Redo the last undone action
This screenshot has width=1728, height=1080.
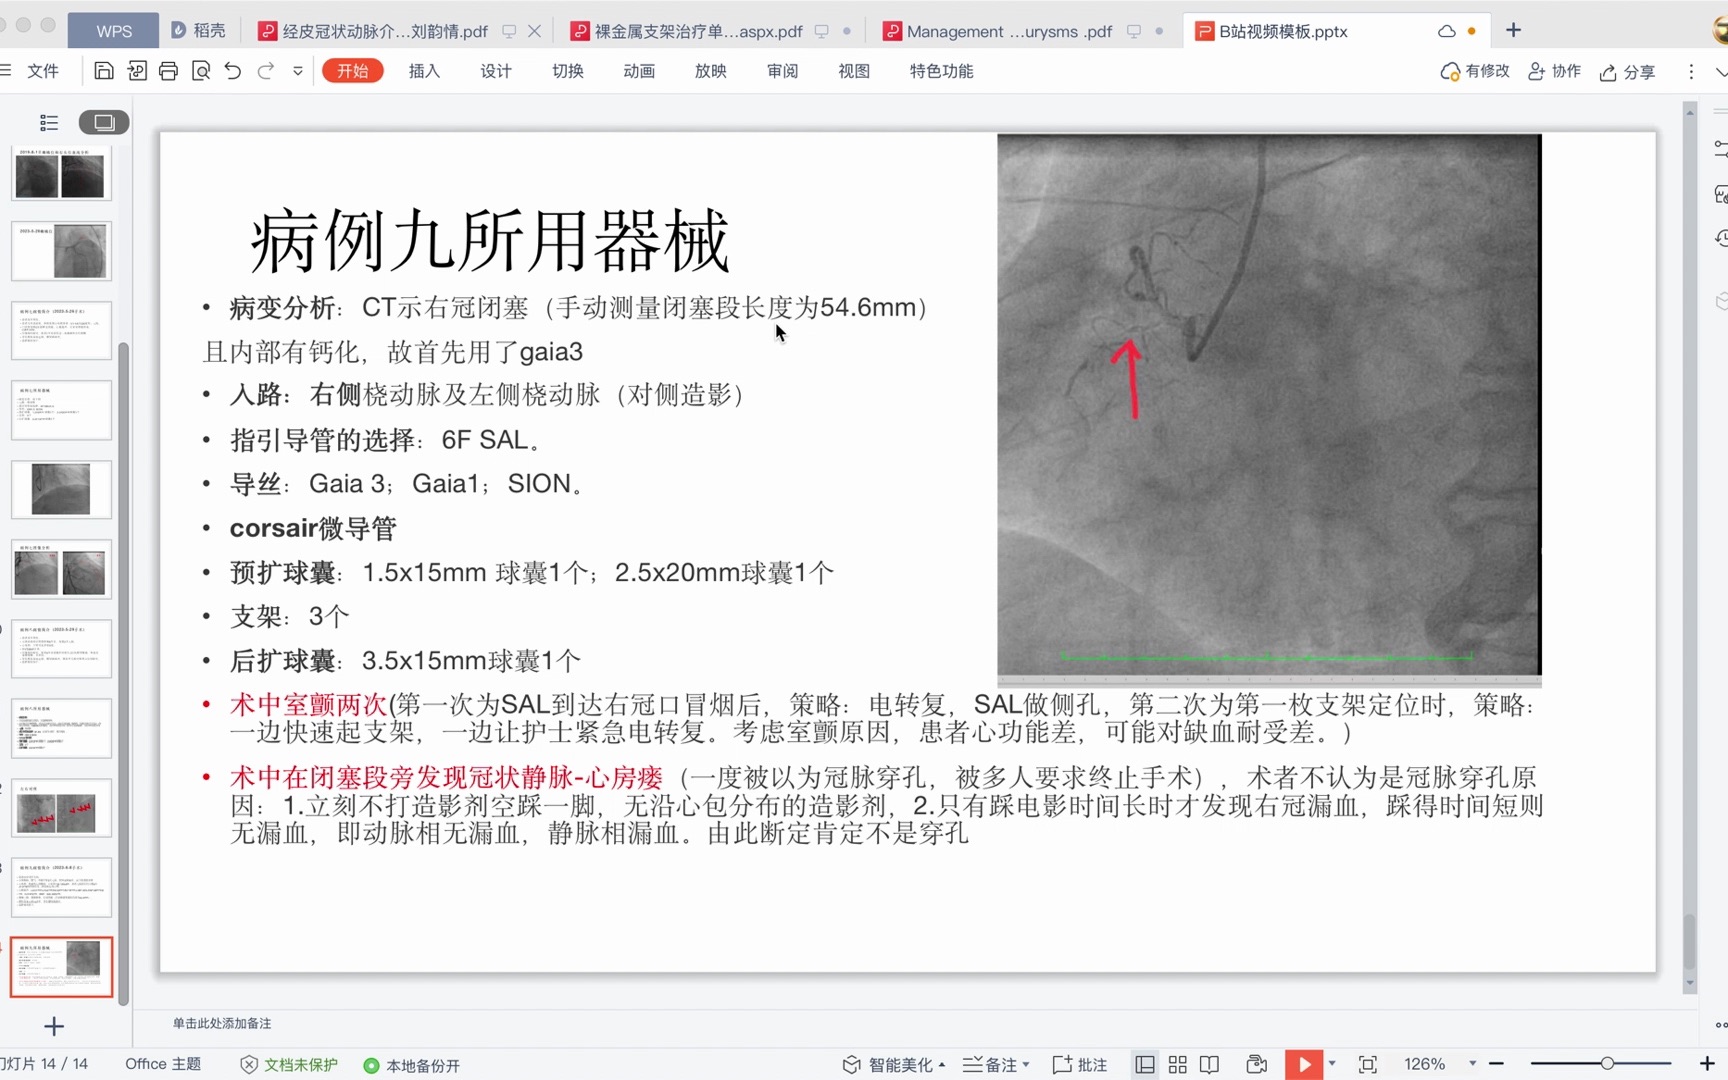tap(266, 71)
